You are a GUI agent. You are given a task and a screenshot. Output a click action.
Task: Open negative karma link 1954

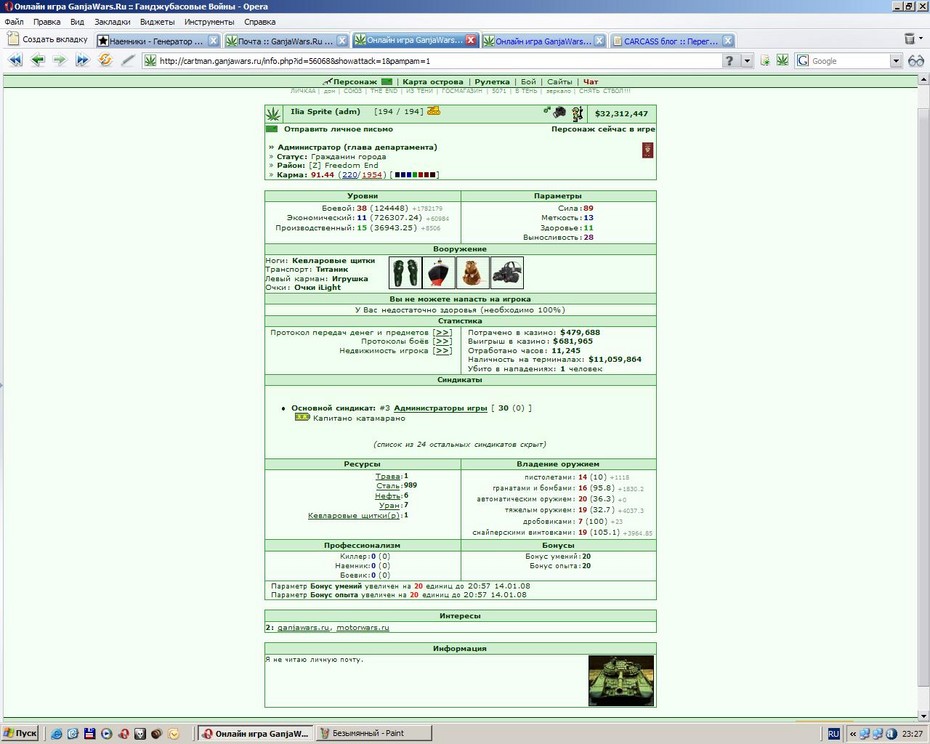372,175
